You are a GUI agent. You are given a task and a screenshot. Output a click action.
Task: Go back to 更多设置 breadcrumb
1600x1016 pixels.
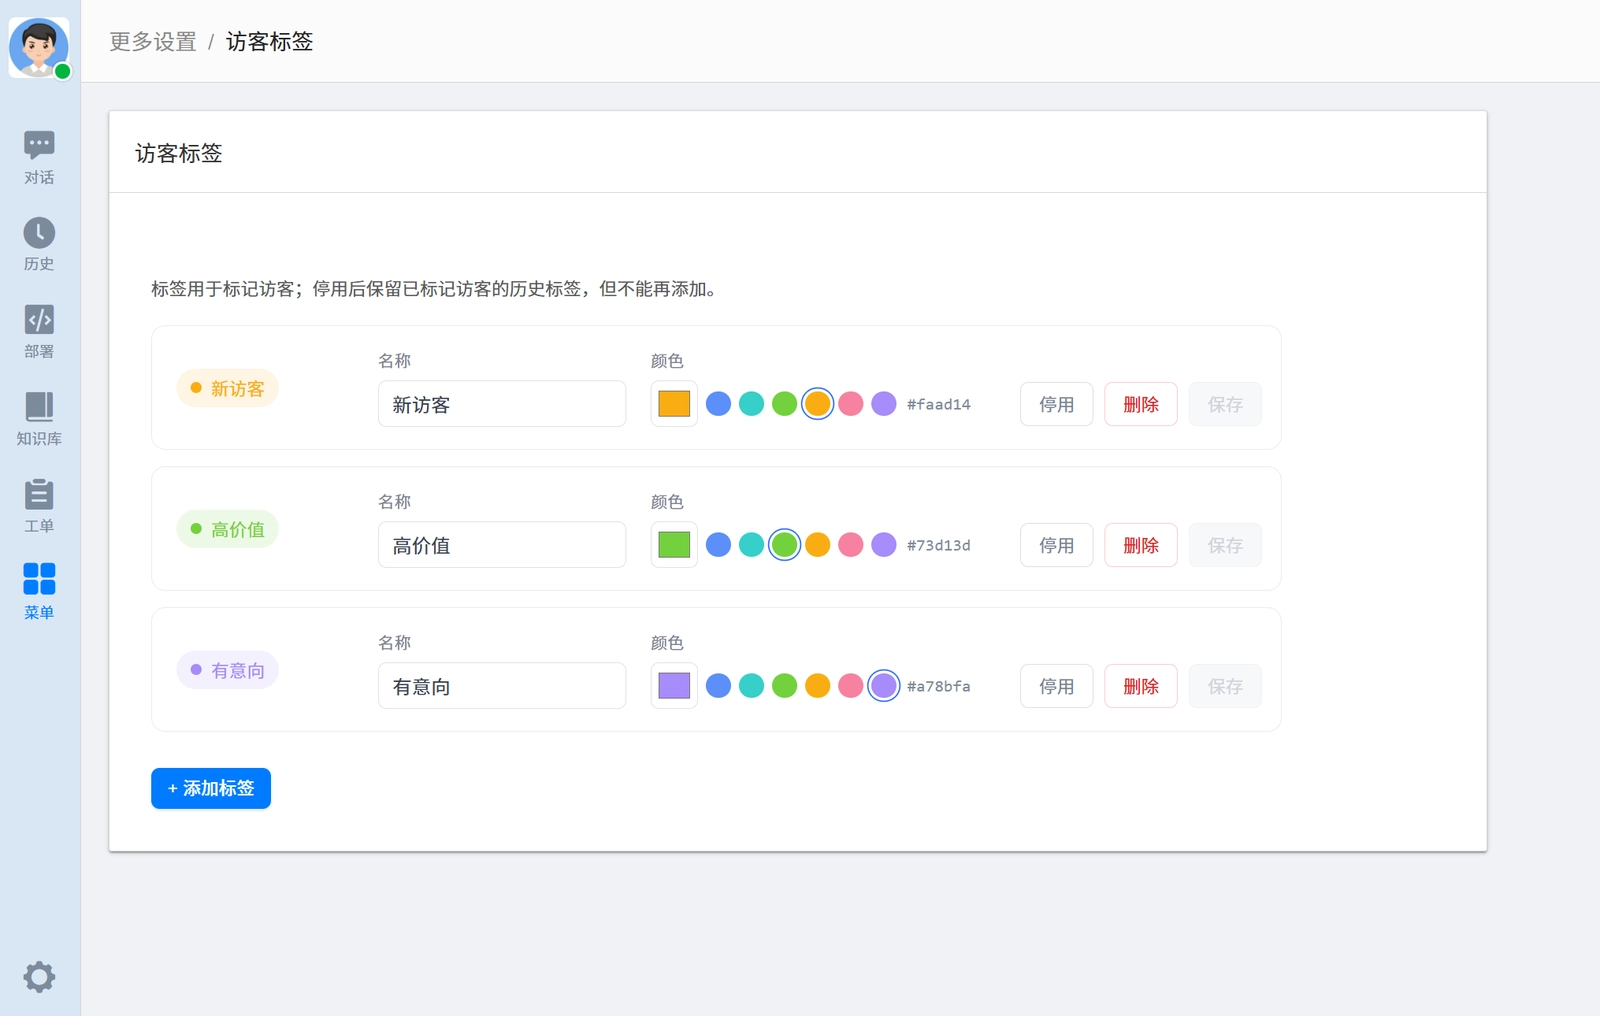[153, 42]
